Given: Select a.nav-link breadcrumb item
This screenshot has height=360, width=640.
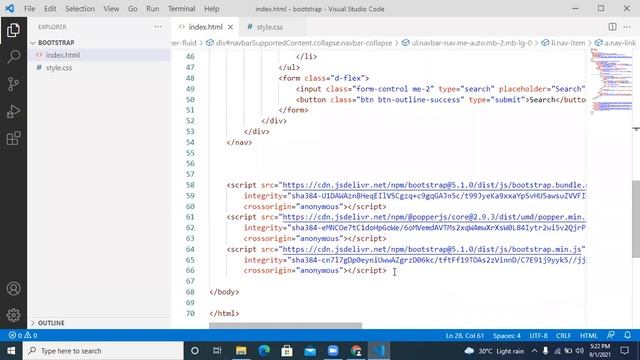Looking at the screenshot, I should click(616, 43).
